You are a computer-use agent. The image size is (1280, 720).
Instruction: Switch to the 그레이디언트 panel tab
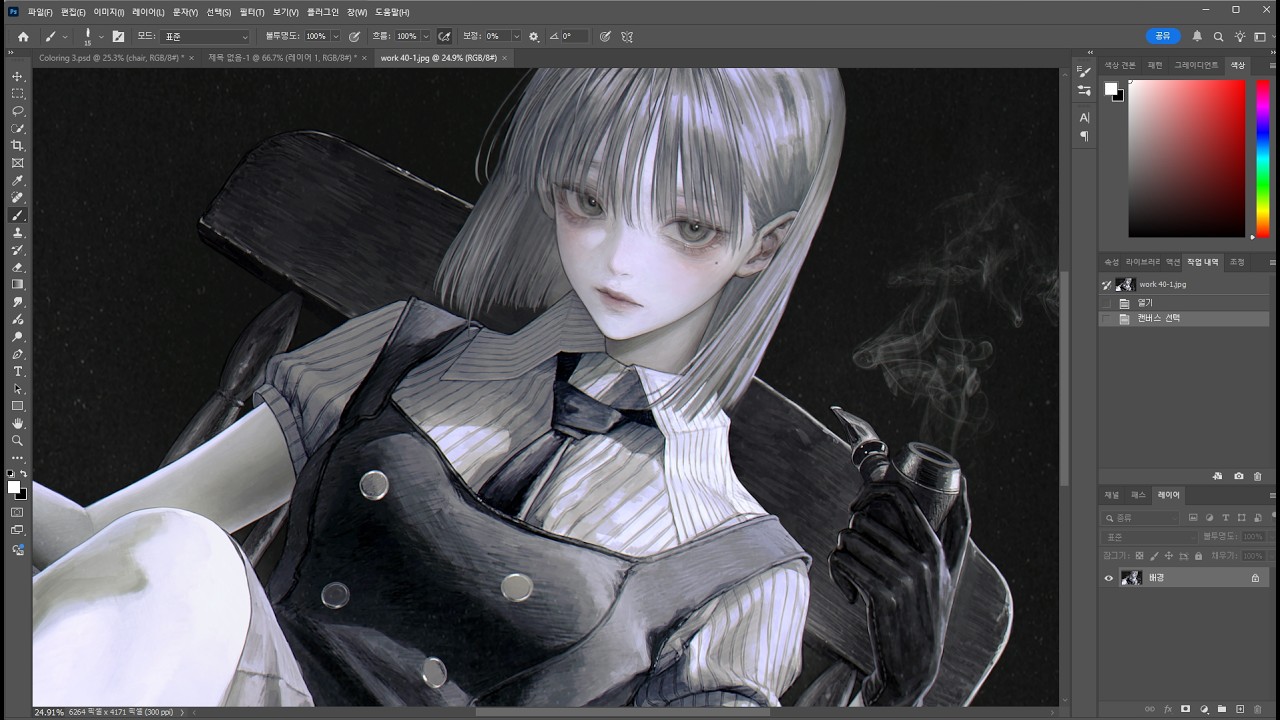click(x=1196, y=65)
